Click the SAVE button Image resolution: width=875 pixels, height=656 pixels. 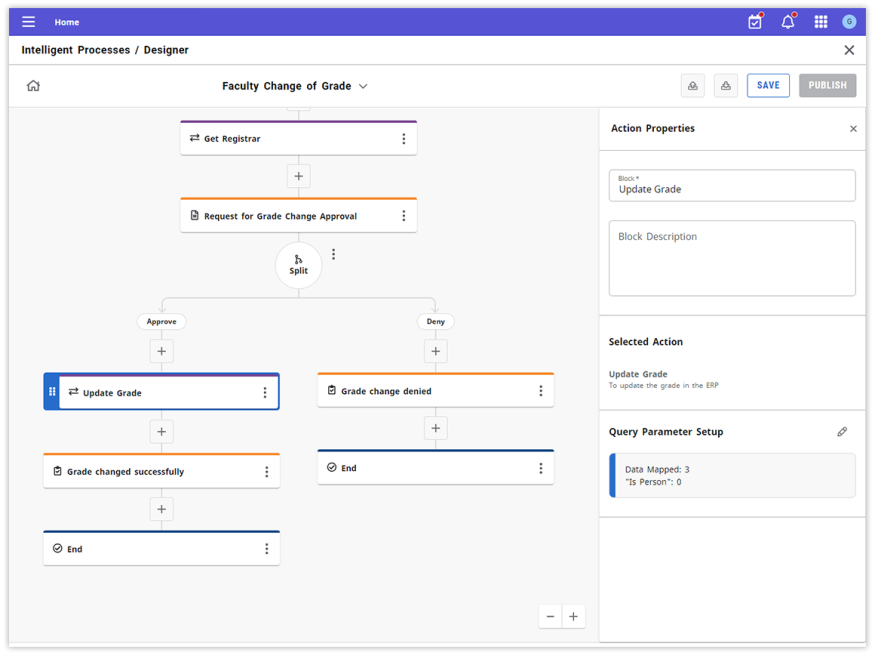coord(768,86)
